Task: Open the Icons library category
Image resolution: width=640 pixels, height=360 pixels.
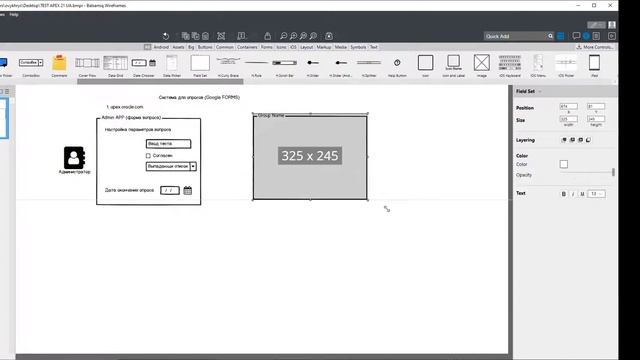Action: click(x=281, y=47)
